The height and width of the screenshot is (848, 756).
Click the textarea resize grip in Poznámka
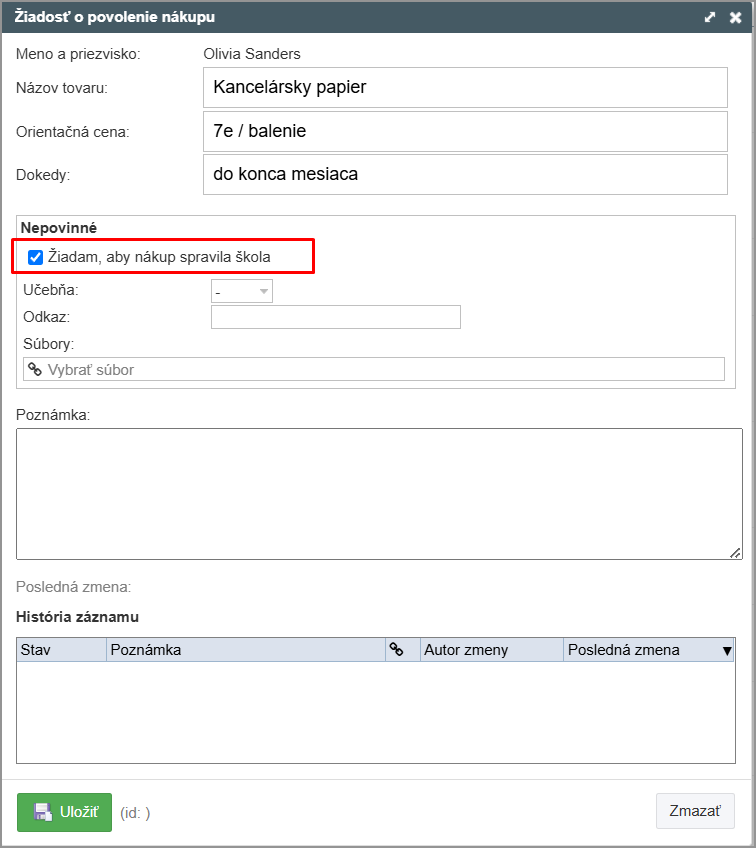[x=735, y=553]
